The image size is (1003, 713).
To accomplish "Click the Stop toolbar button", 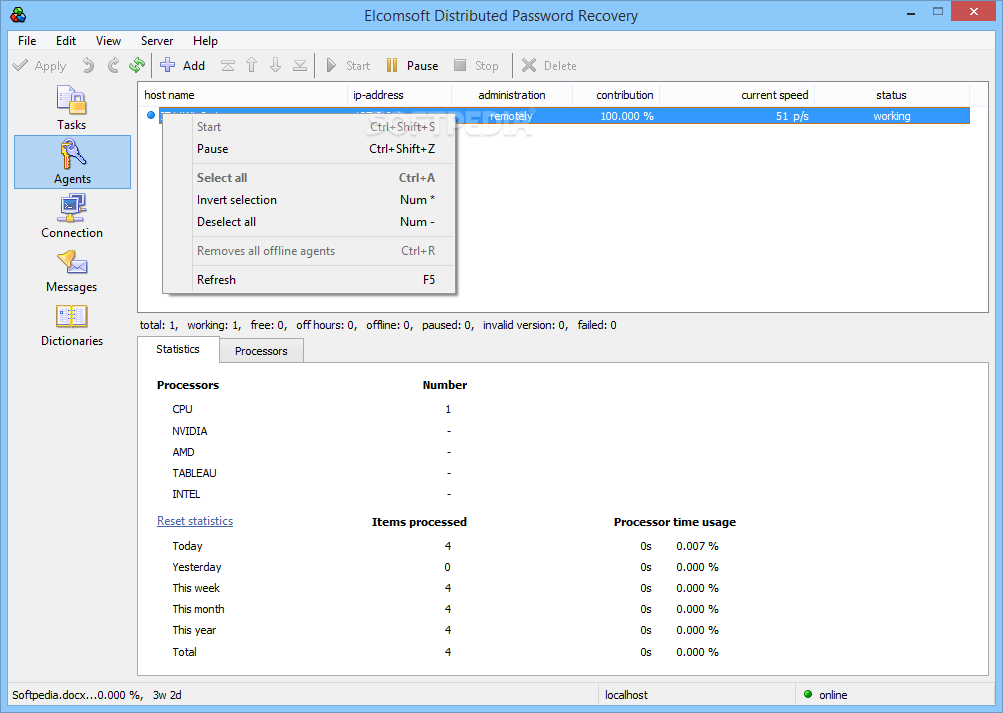I will 476,65.
